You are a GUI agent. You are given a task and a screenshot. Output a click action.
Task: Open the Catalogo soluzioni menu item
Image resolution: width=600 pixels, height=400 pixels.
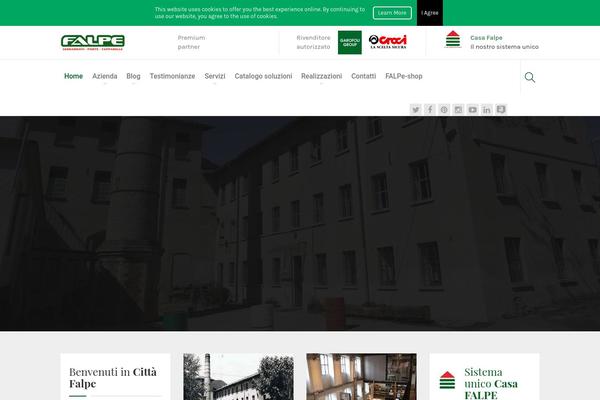pyautogui.click(x=263, y=76)
